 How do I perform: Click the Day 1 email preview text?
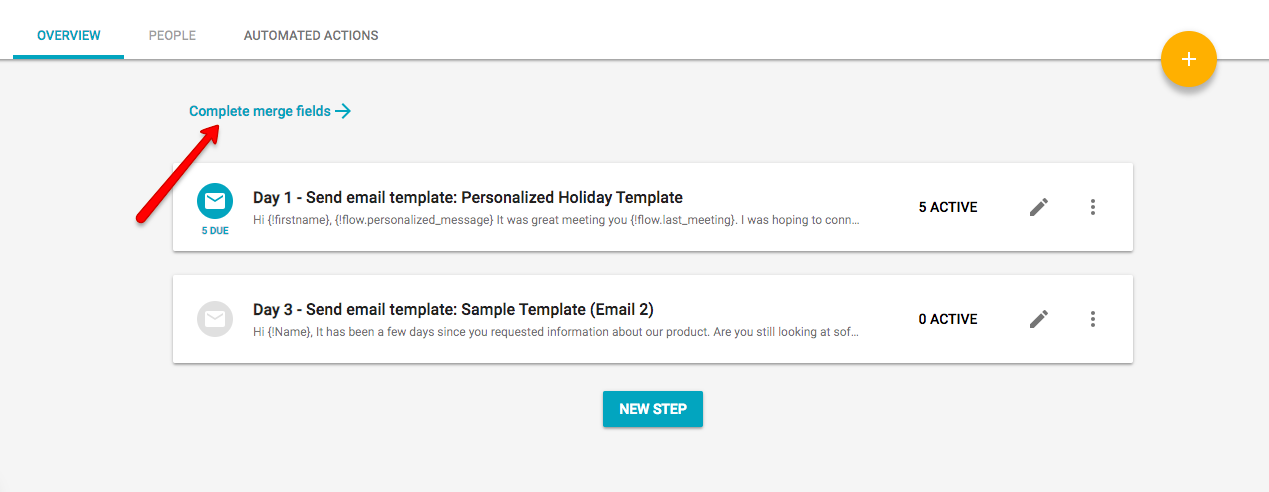(556, 219)
